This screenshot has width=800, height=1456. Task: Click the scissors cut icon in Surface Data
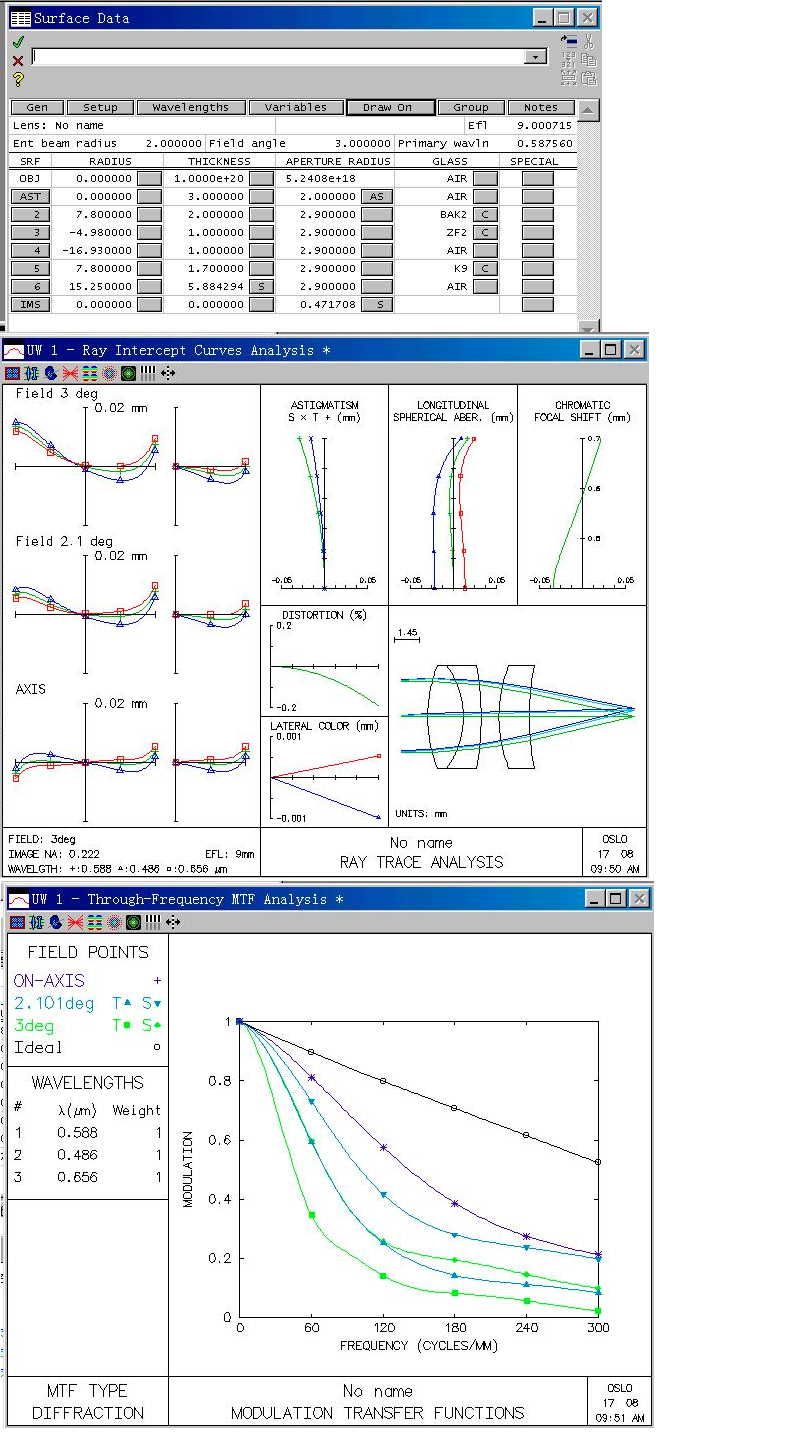pos(589,41)
